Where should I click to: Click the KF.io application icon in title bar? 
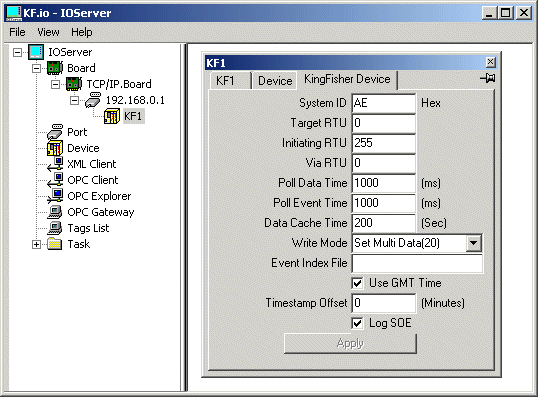pyautogui.click(x=14, y=13)
